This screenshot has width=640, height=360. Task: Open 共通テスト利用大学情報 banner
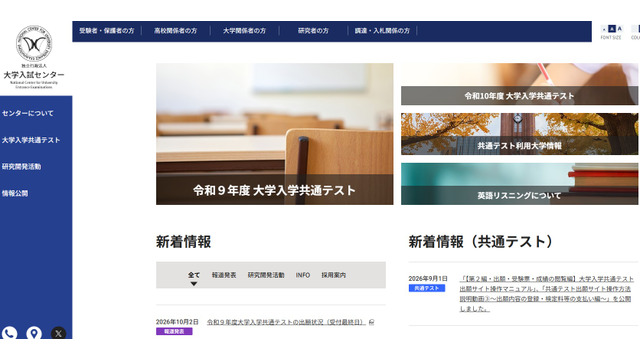click(519, 134)
